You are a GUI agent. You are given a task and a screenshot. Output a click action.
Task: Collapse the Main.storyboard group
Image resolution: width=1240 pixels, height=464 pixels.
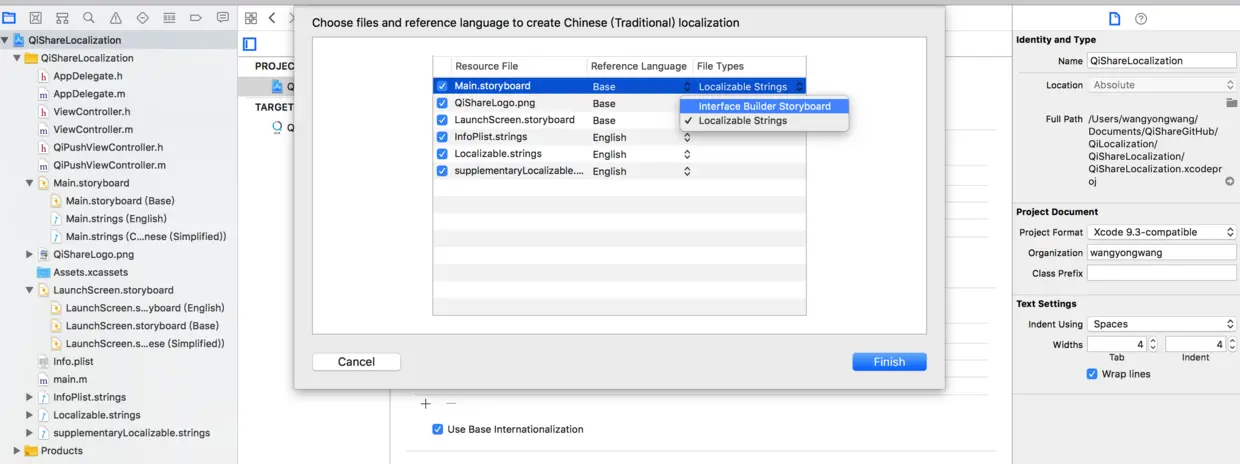pos(29,183)
